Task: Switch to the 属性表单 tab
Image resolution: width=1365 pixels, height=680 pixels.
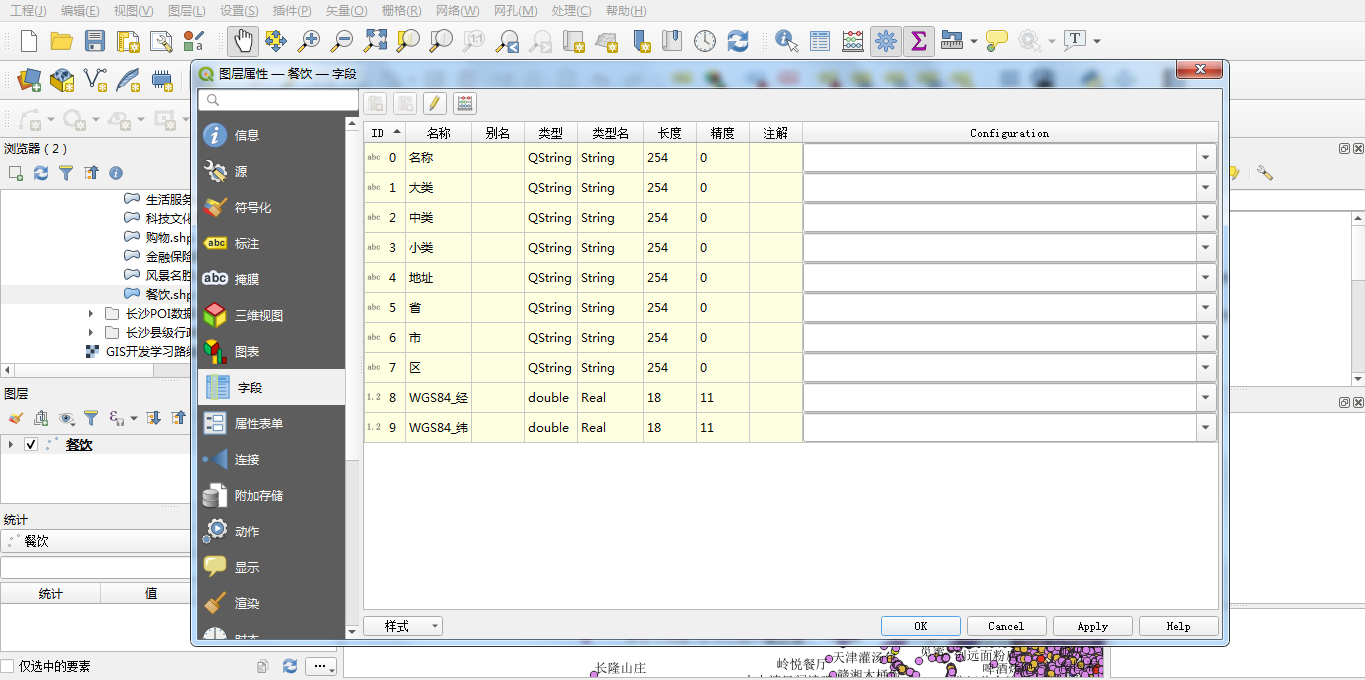Action: coord(271,423)
